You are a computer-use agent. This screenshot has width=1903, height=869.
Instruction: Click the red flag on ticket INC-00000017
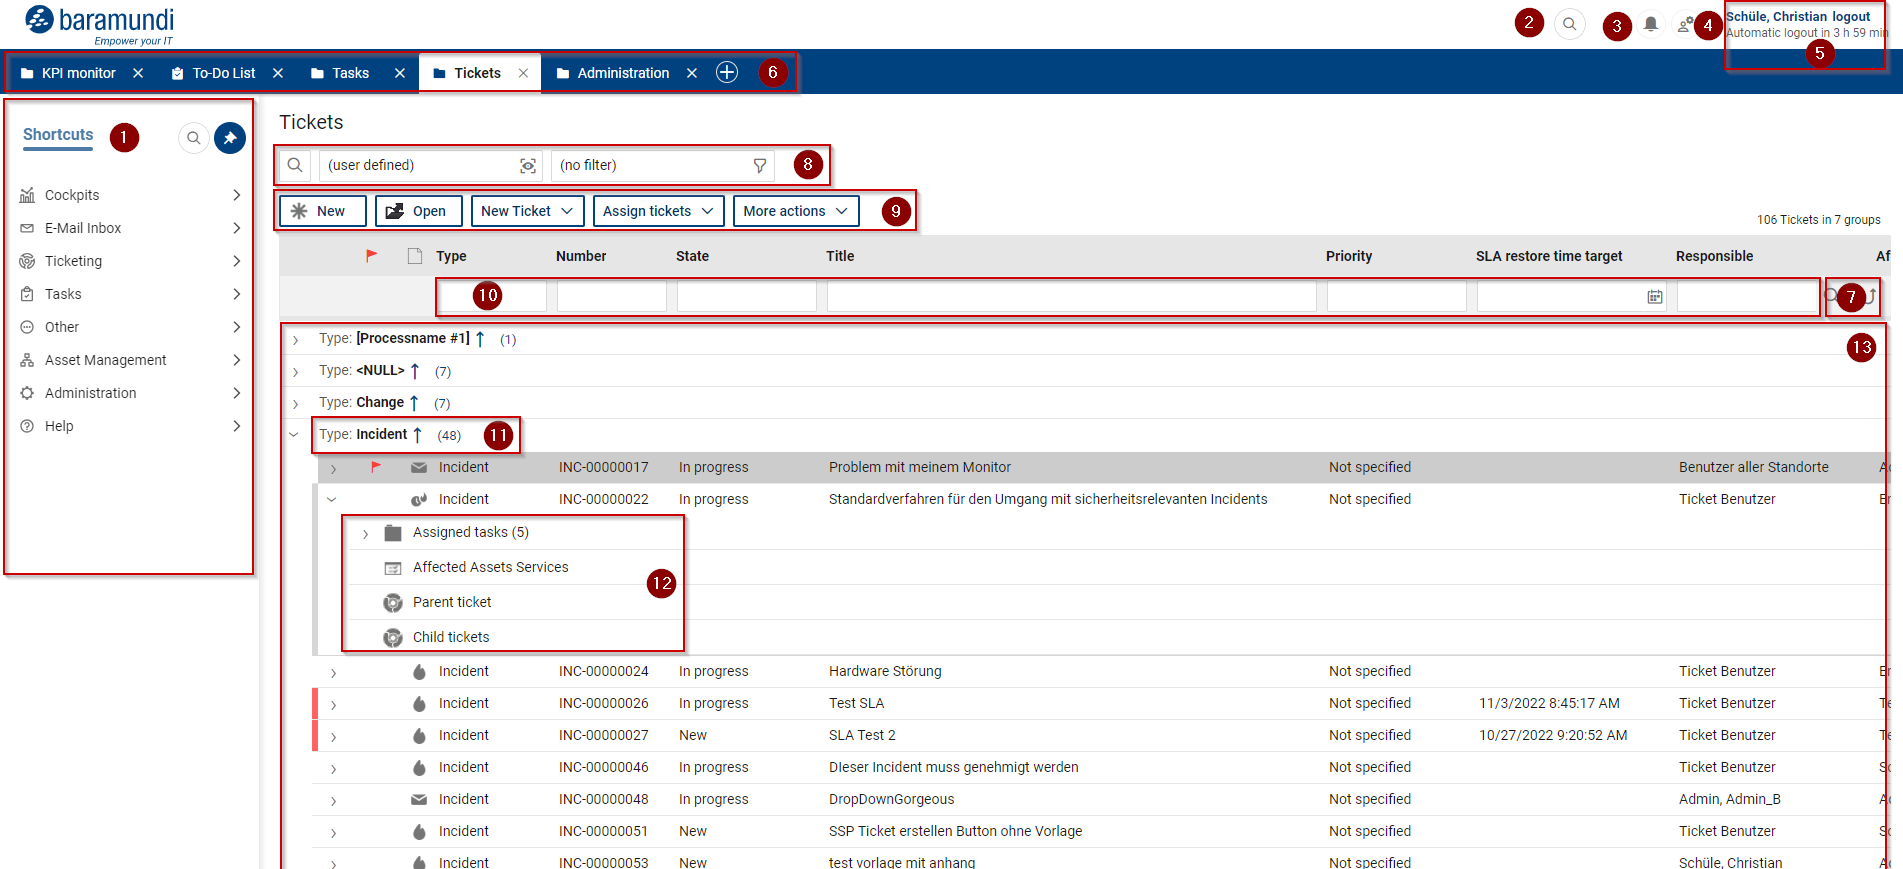point(376,467)
